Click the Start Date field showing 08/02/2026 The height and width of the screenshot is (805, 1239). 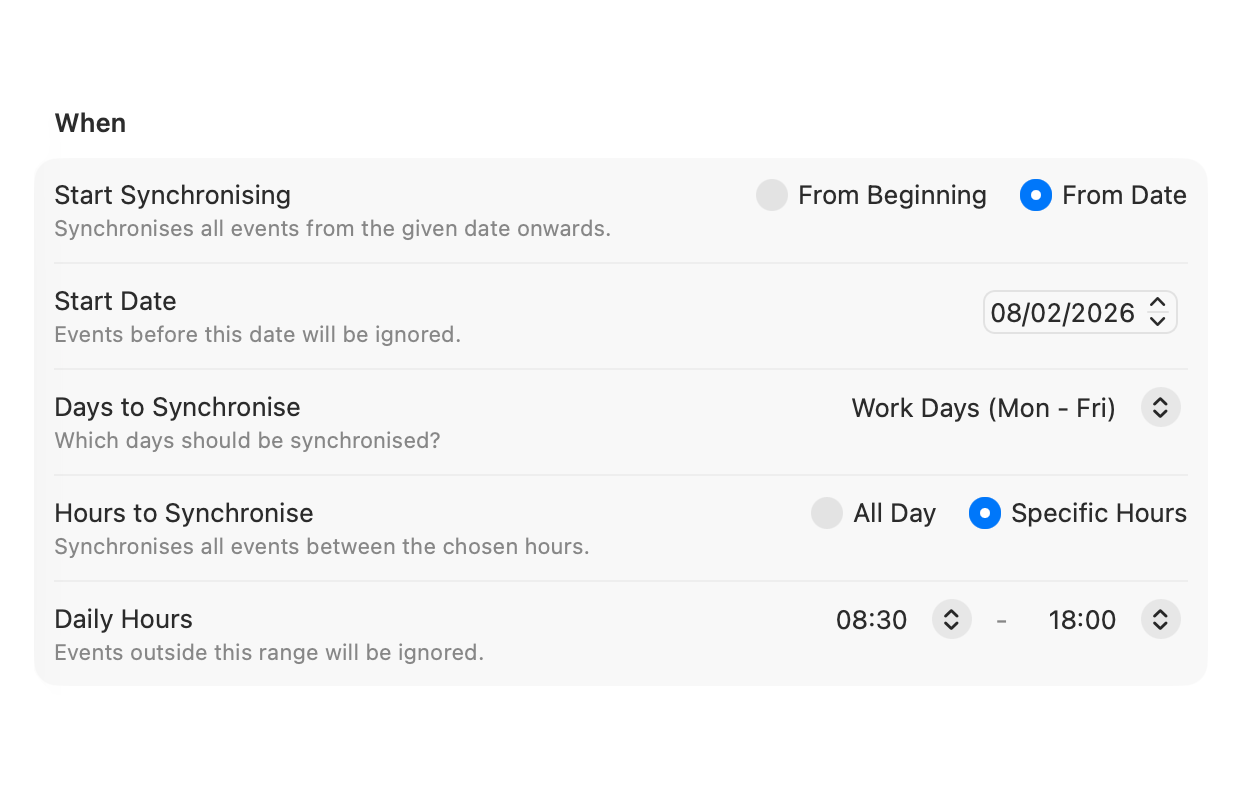[1060, 312]
